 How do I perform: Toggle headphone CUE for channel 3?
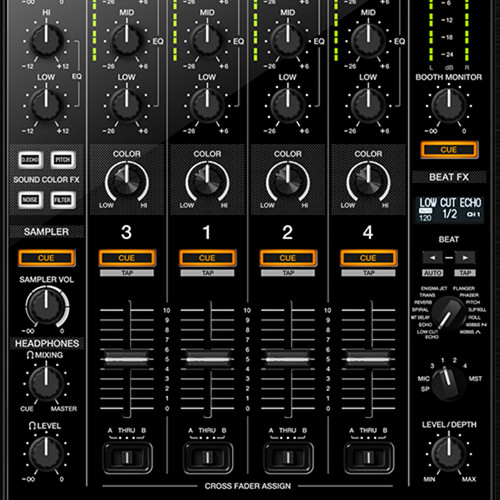[127, 258]
